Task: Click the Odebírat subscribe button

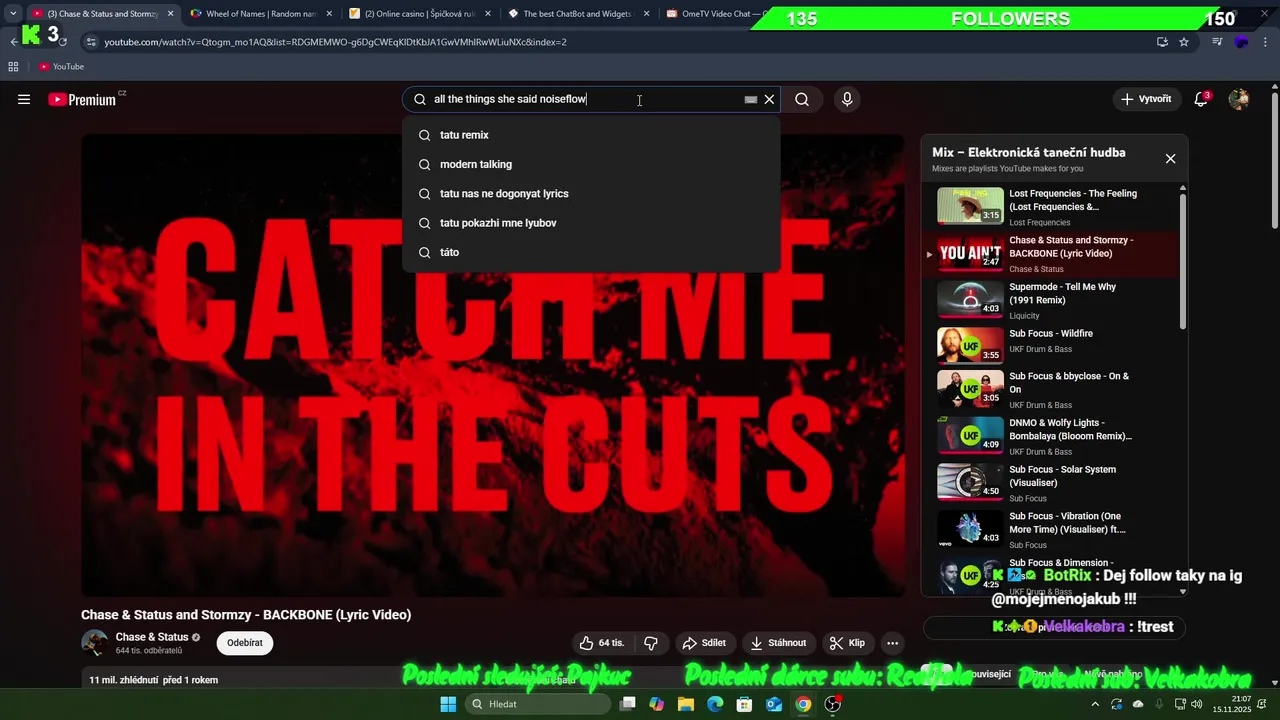Action: tap(245, 643)
